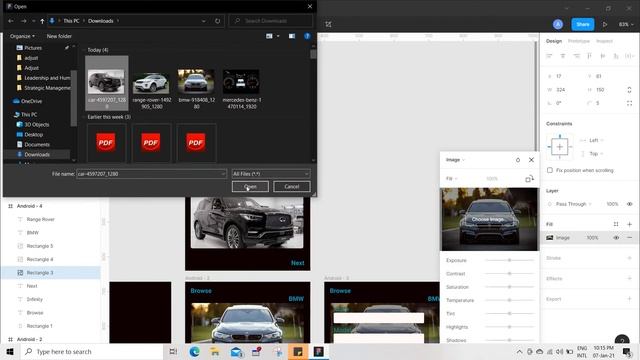Open independent corner radius settings
The width and height of the screenshot is (640, 360).
629,103
